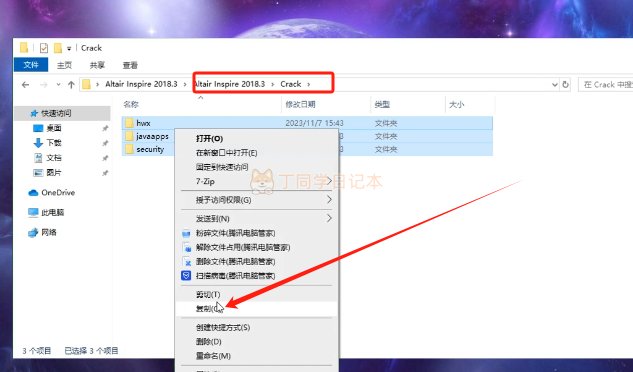Expand the address bar history dropdown
Screen dimensions: 633x372
click(x=555, y=85)
